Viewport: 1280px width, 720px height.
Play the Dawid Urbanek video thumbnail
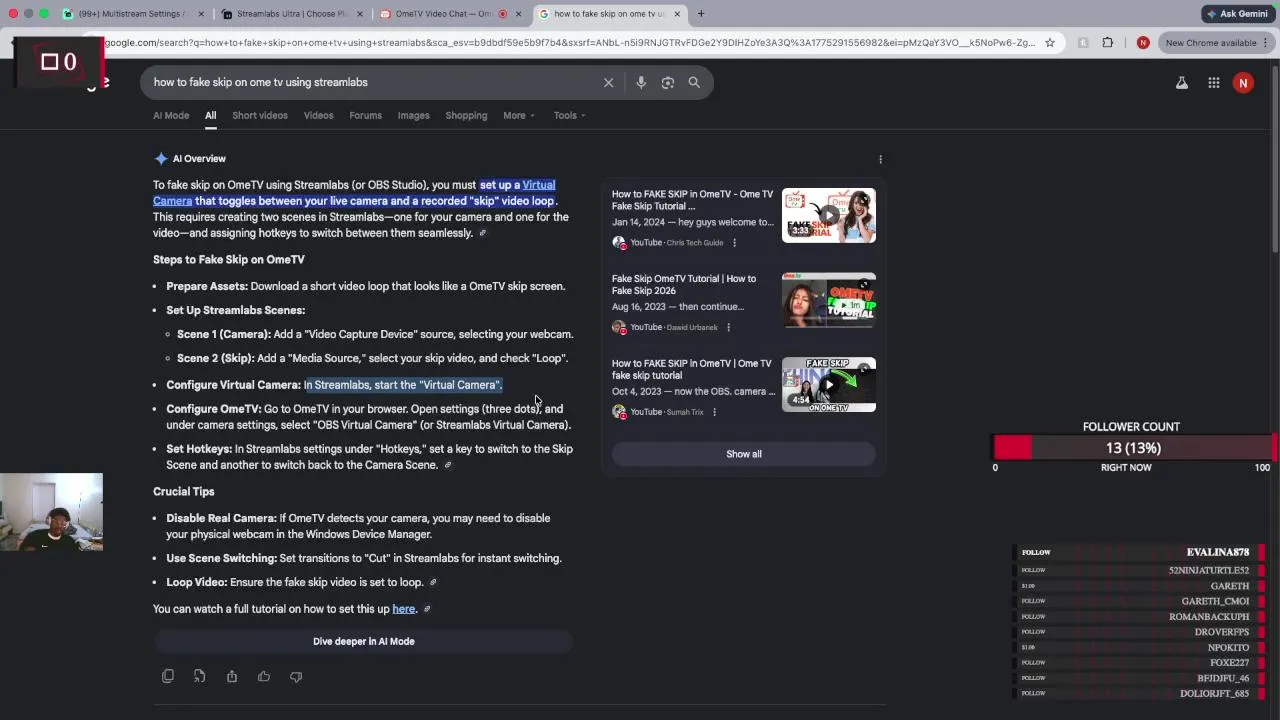(x=829, y=300)
